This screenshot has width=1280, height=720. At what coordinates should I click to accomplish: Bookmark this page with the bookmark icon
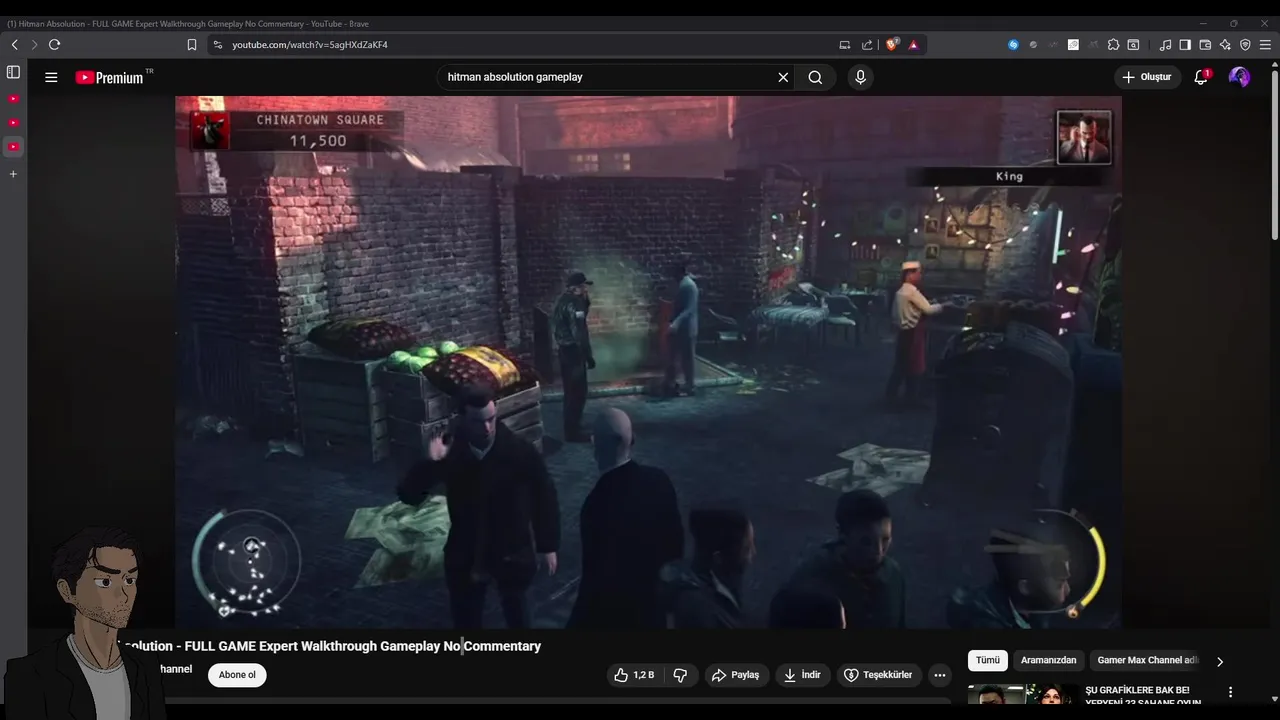tap(192, 45)
